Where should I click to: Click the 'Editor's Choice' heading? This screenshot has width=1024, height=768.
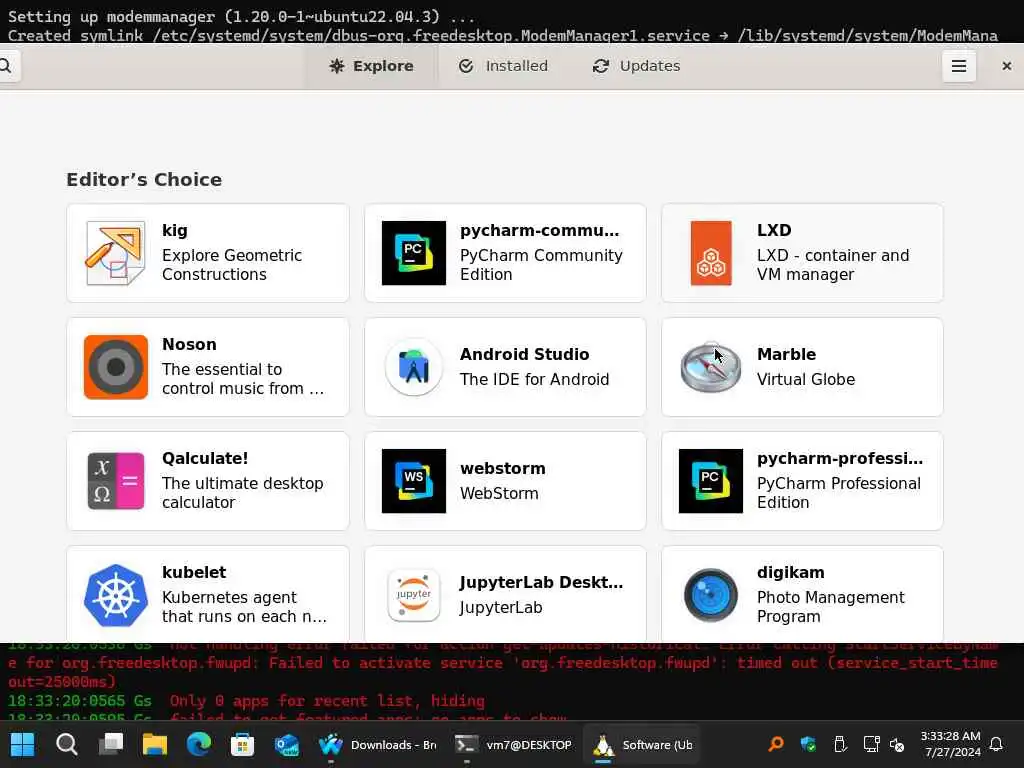coord(144,180)
